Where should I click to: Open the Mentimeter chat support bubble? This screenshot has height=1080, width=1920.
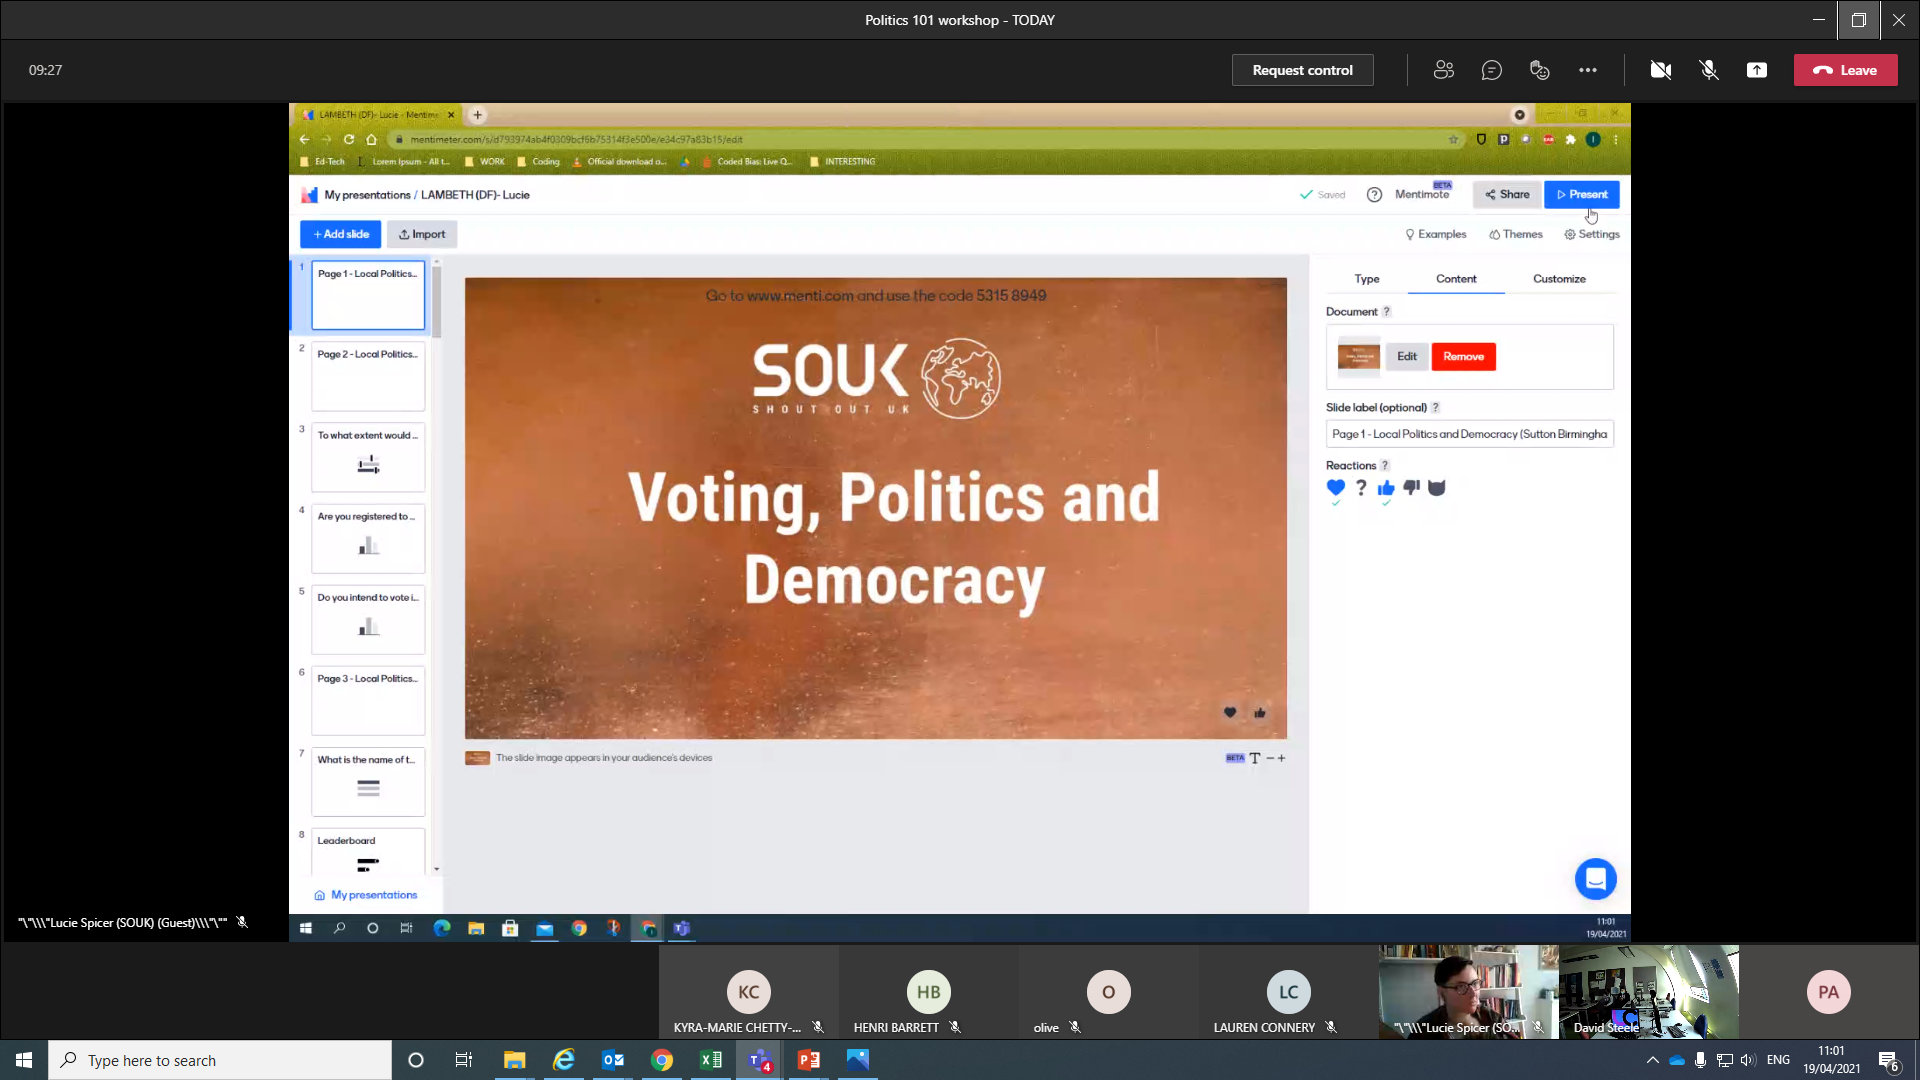tap(1595, 879)
